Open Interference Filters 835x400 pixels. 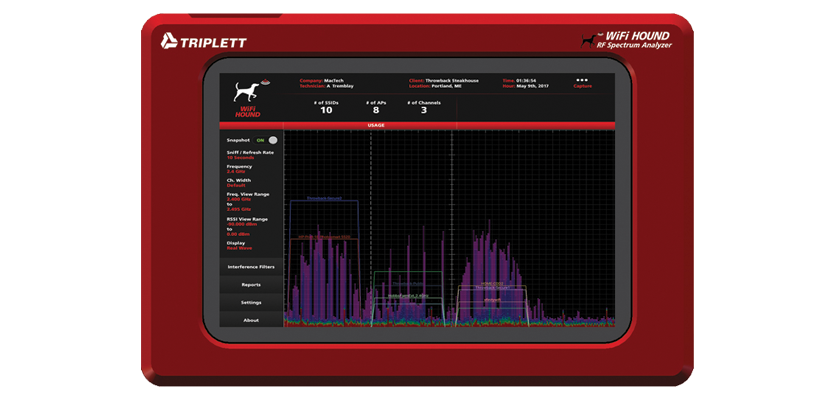(x=251, y=267)
